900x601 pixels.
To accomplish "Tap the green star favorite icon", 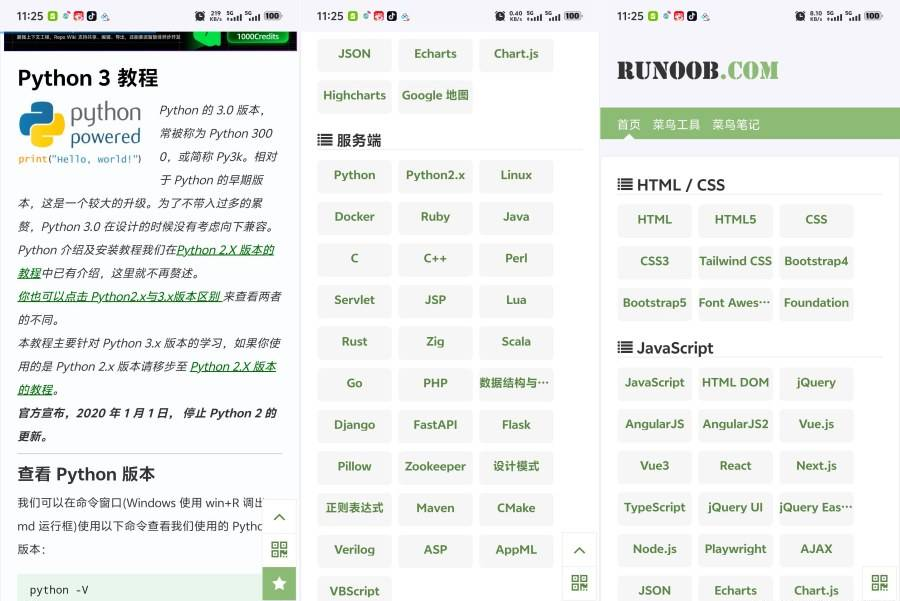I will [279, 583].
